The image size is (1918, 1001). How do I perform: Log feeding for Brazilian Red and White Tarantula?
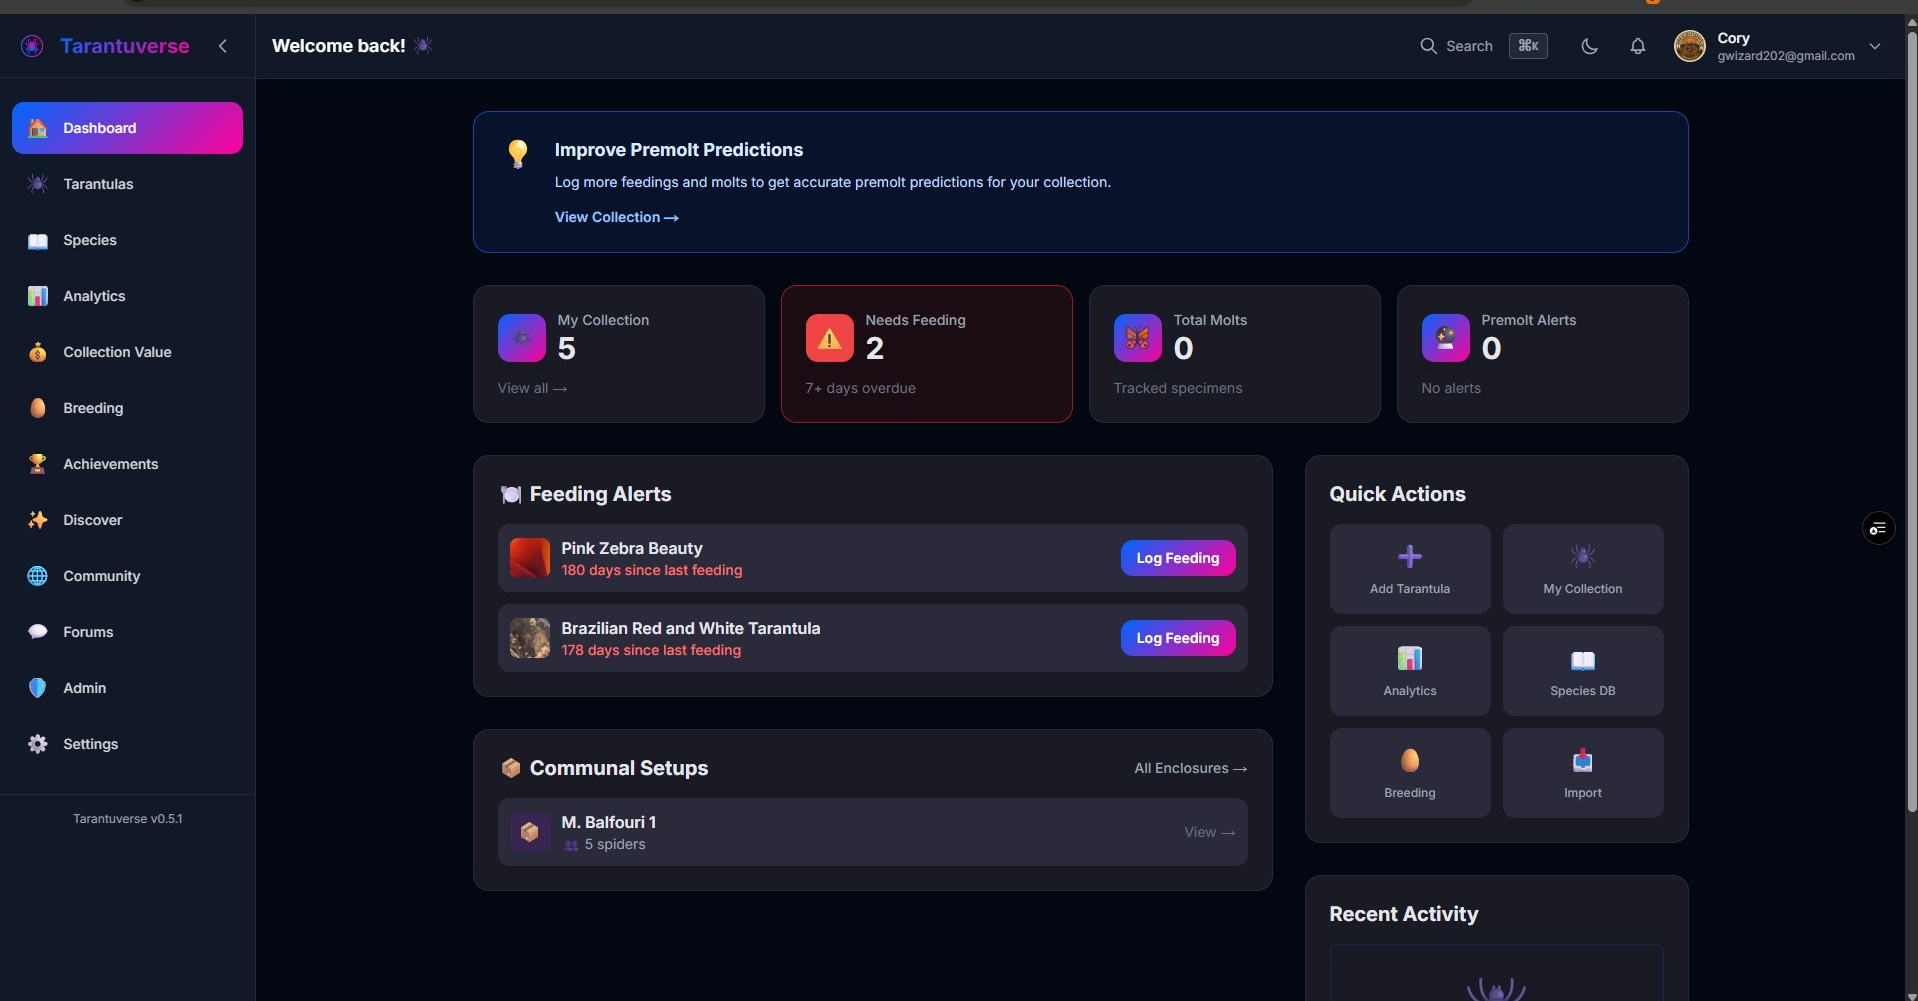(x=1178, y=638)
